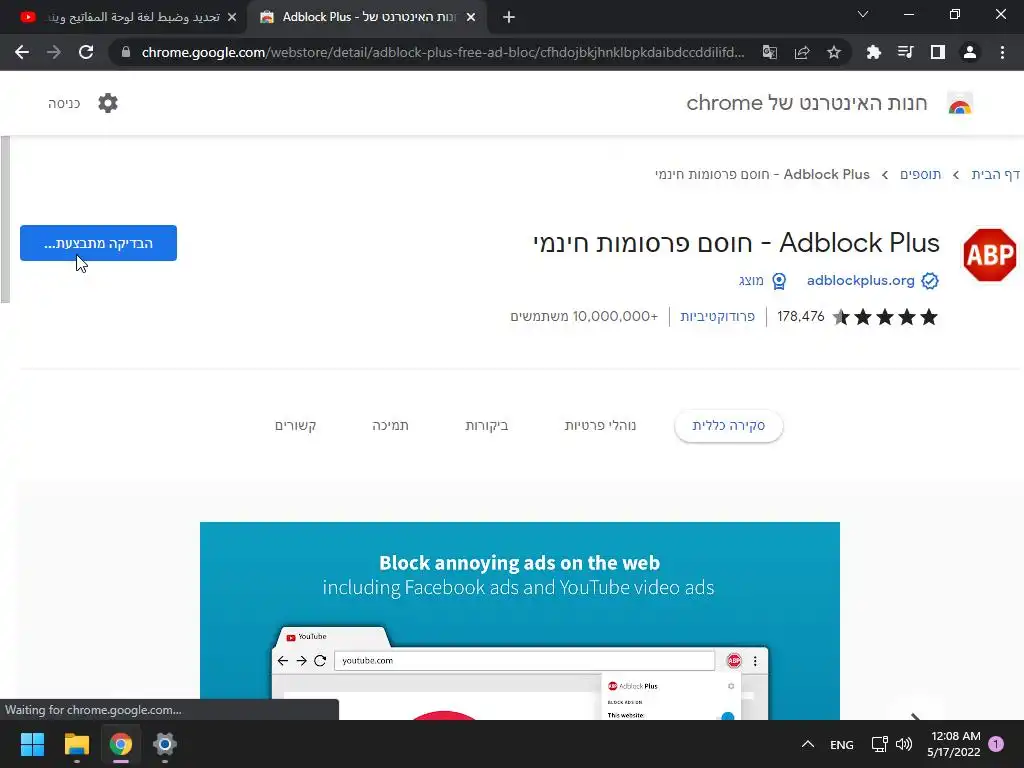Open the volume speaker tray icon

pos(904,744)
